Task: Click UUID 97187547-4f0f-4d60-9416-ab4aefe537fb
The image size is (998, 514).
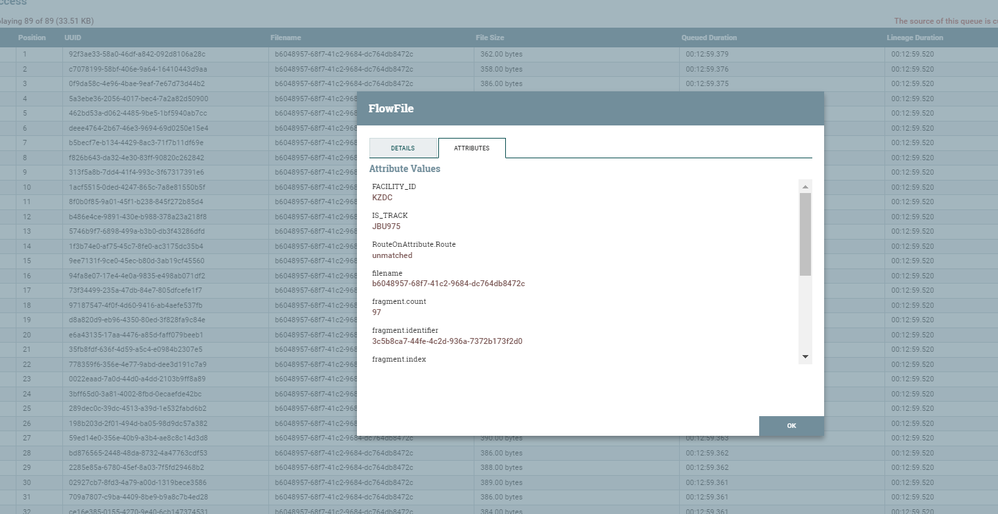Action: (x=137, y=305)
